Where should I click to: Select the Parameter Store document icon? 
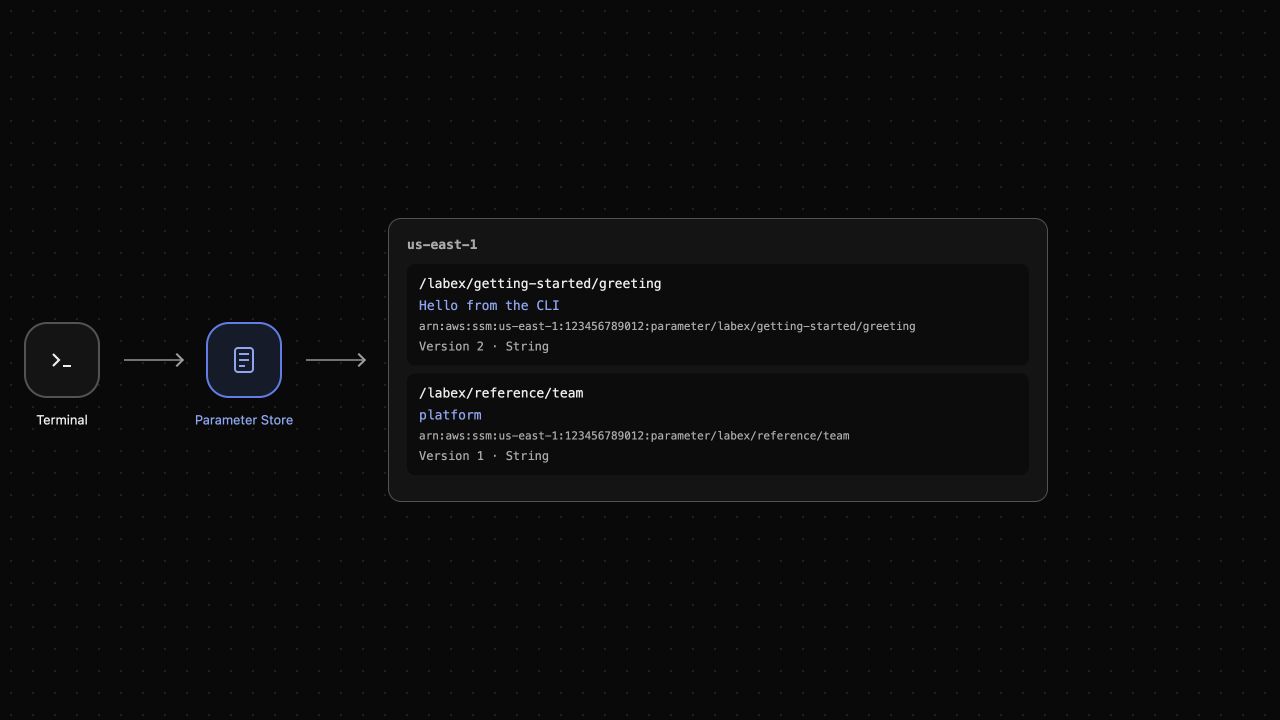pos(244,360)
